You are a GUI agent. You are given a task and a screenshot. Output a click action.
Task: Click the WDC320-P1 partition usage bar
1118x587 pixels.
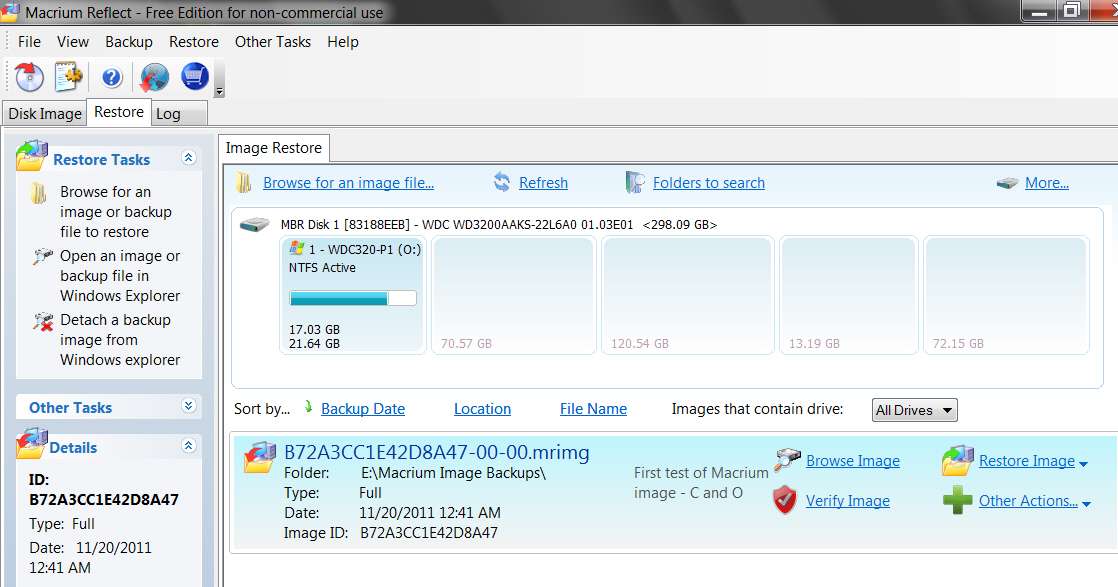click(x=353, y=298)
